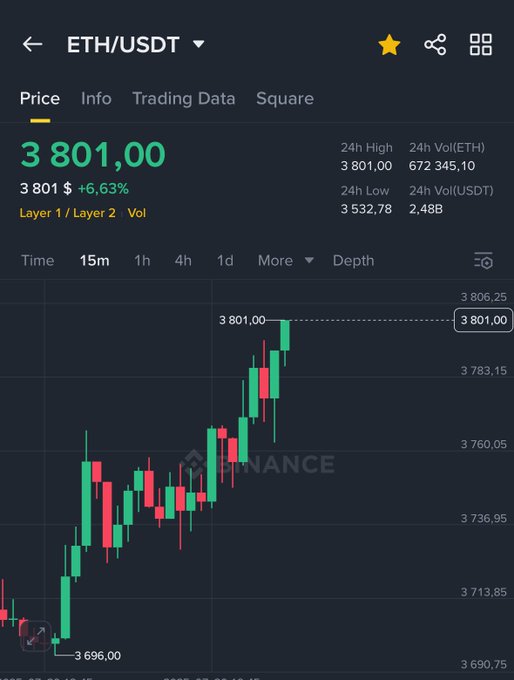
Task: Open the share icon
Action: [435, 45]
